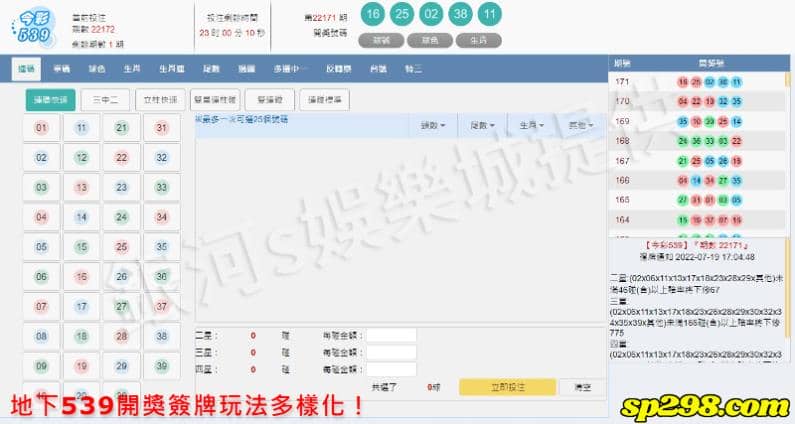Open the 尾數 dropdown above the selection area
This screenshot has width=795, height=424.
coord(482,125)
